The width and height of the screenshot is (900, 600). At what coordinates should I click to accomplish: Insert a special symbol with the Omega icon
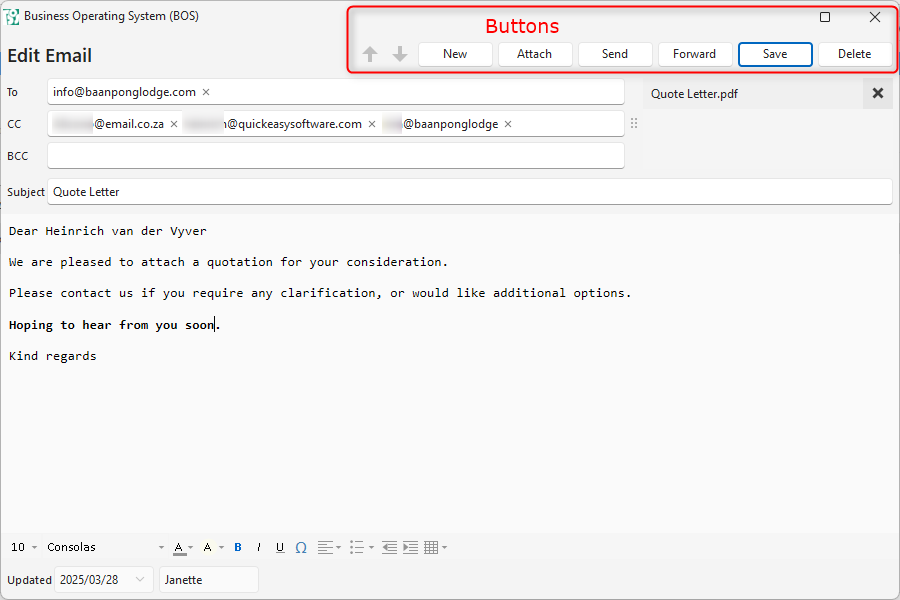(x=301, y=548)
